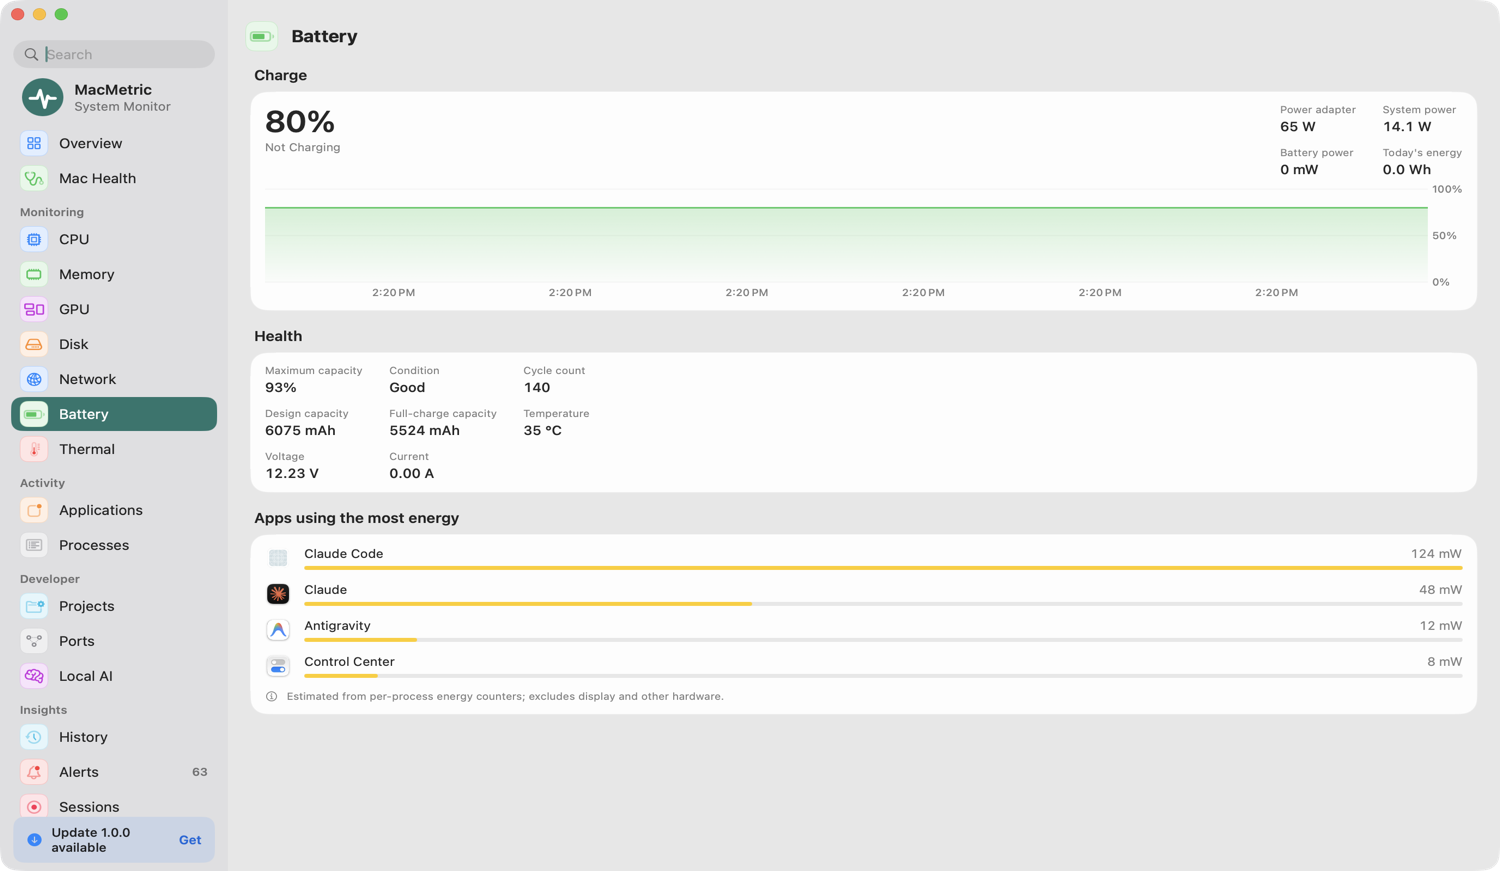Open the Ports icon in Developer

coord(34,642)
